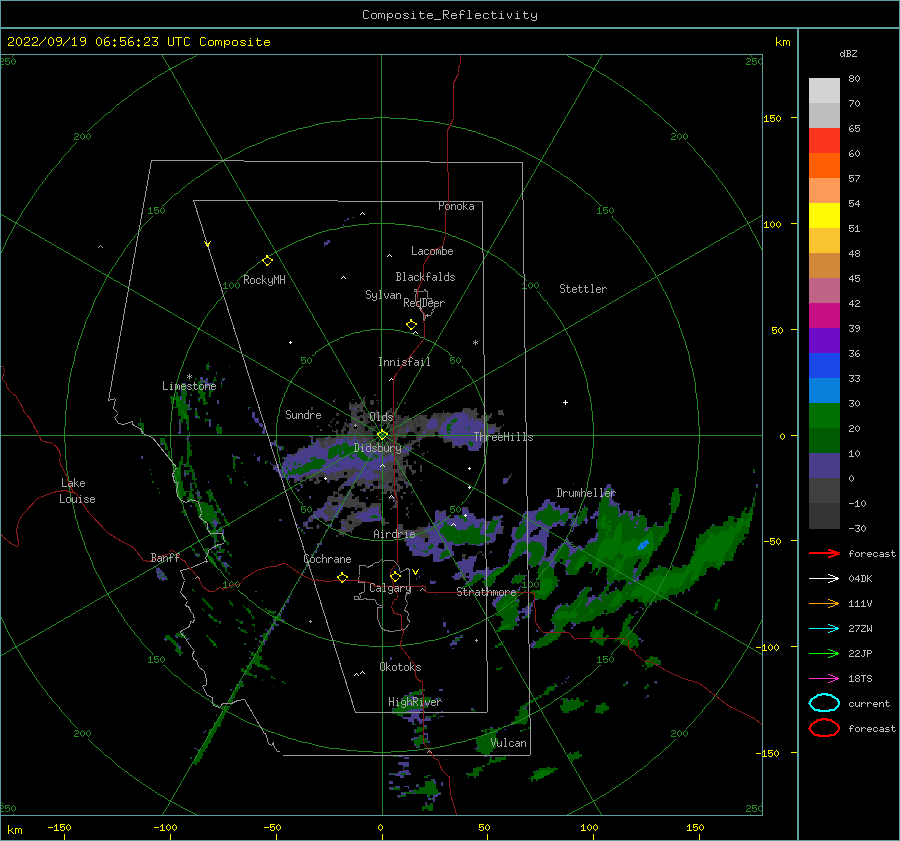Click the red forecast arrow in legend
The height and width of the screenshot is (841, 900).
[x=824, y=553]
